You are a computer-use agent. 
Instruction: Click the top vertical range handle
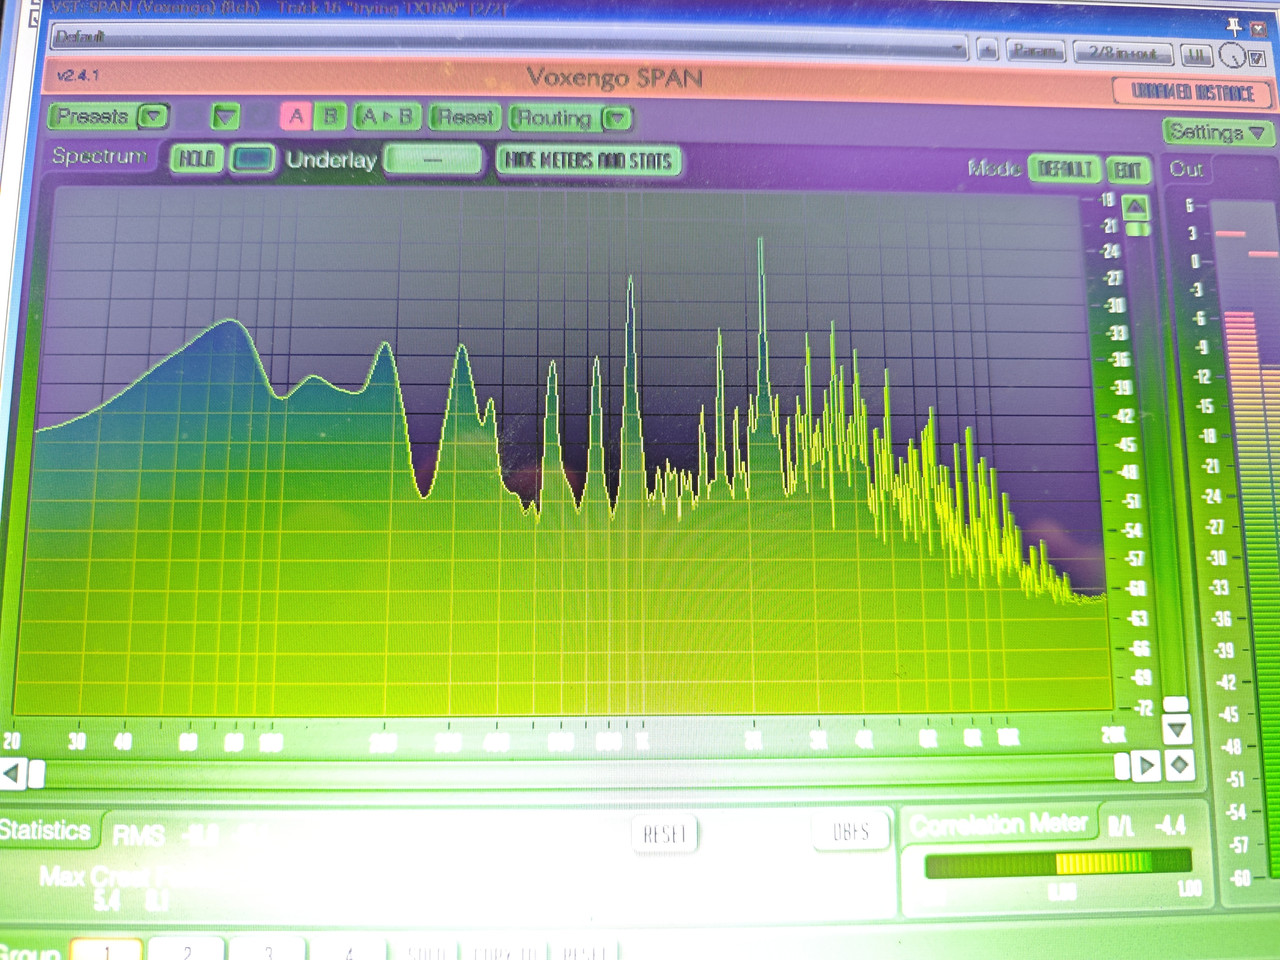coord(1138,229)
